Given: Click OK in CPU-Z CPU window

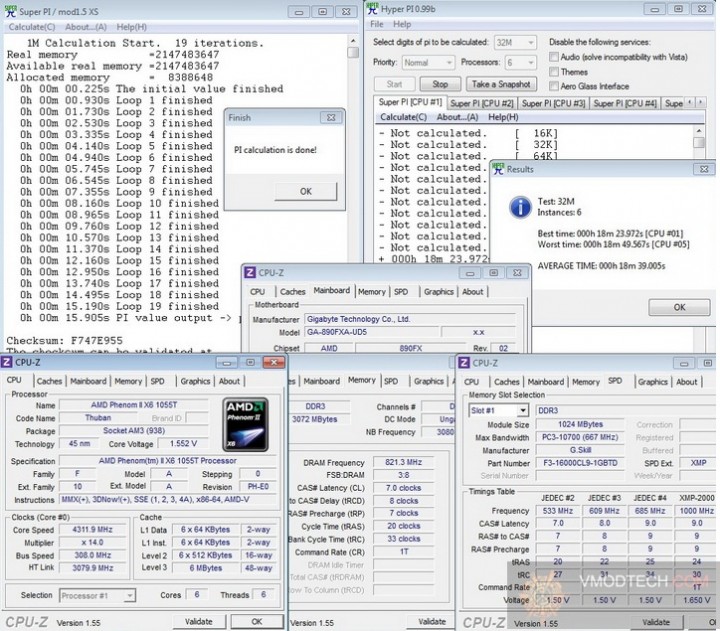Looking at the screenshot, I should coord(257,621).
